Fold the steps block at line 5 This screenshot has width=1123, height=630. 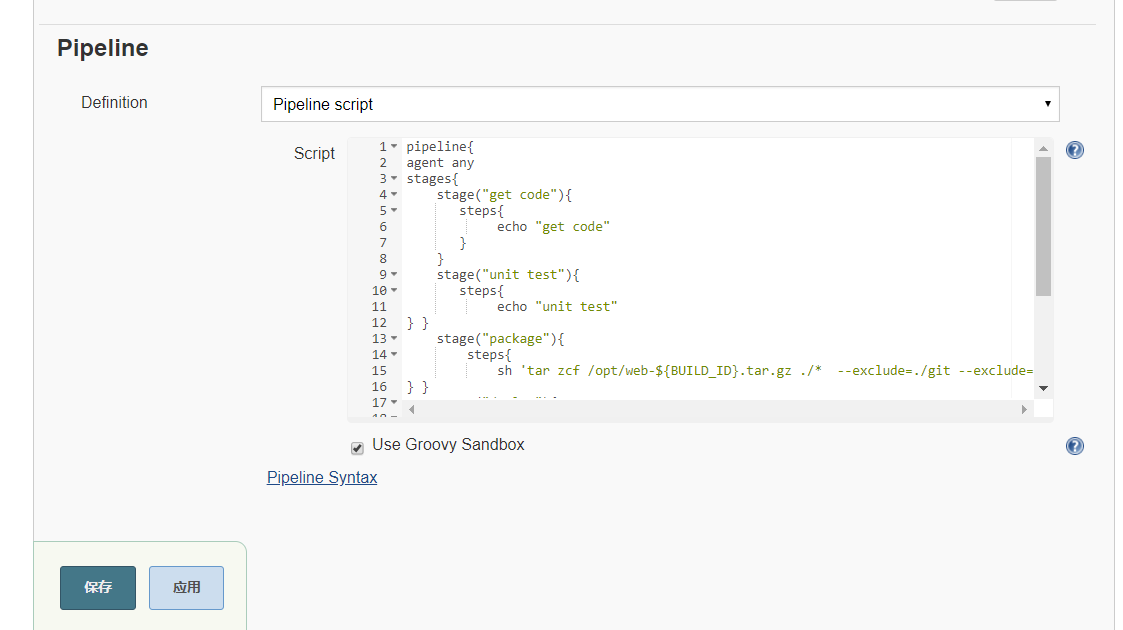pyautogui.click(x=394, y=211)
